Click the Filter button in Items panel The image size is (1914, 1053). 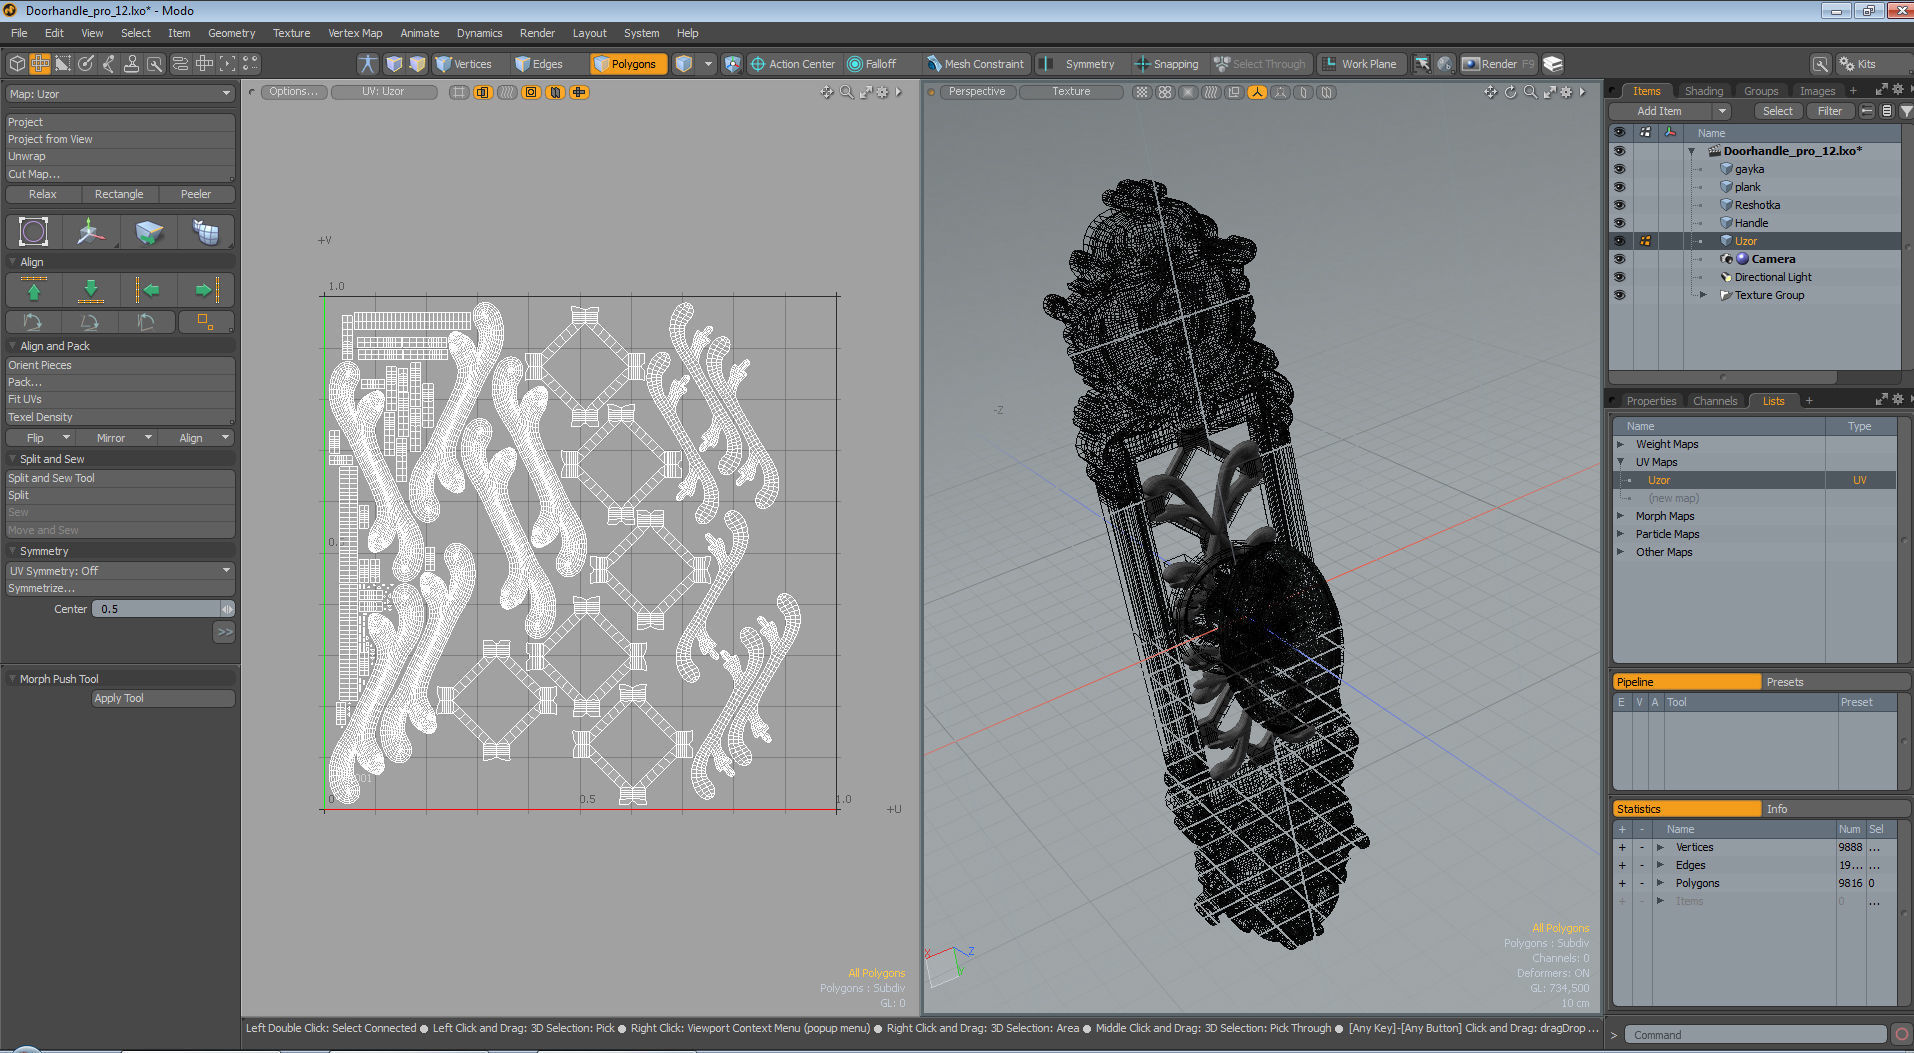[x=1829, y=111]
